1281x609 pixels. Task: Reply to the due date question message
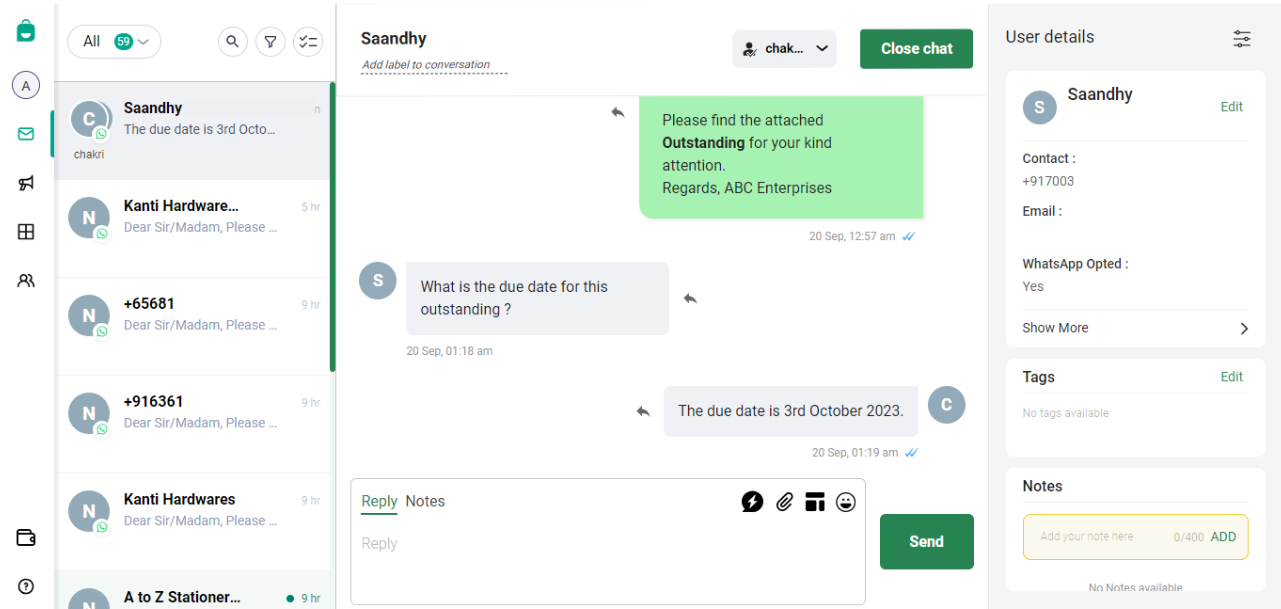[x=690, y=298]
